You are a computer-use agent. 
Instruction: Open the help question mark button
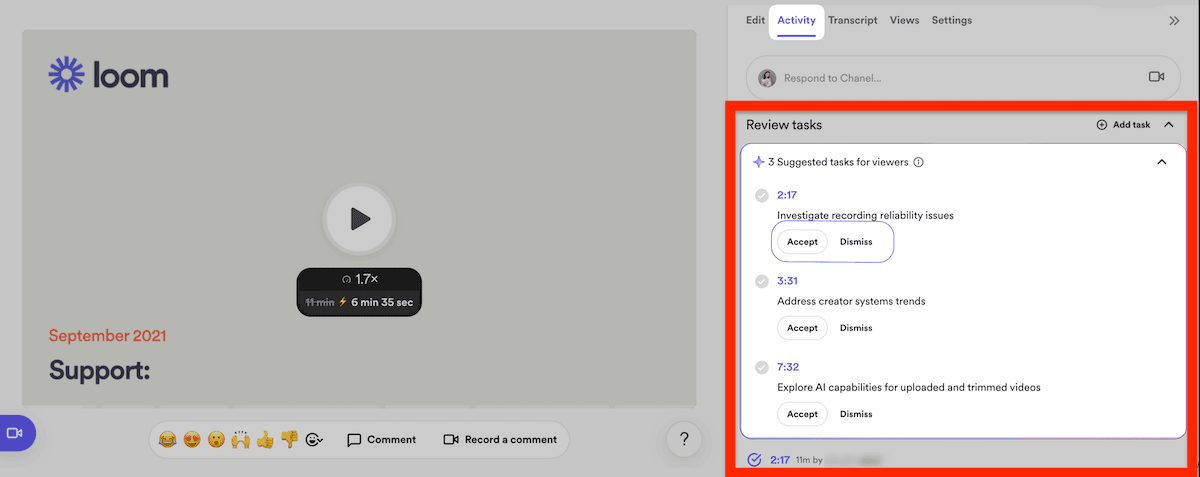(684, 439)
